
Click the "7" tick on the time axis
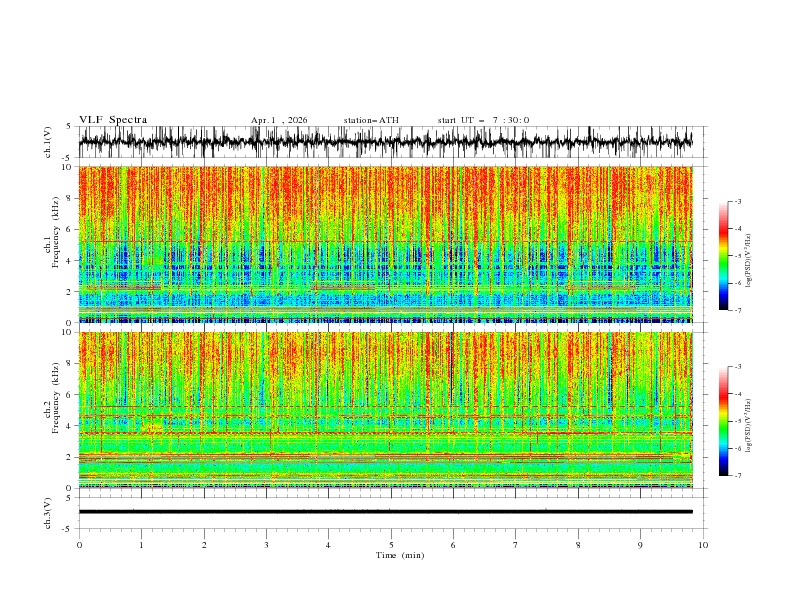(x=516, y=545)
